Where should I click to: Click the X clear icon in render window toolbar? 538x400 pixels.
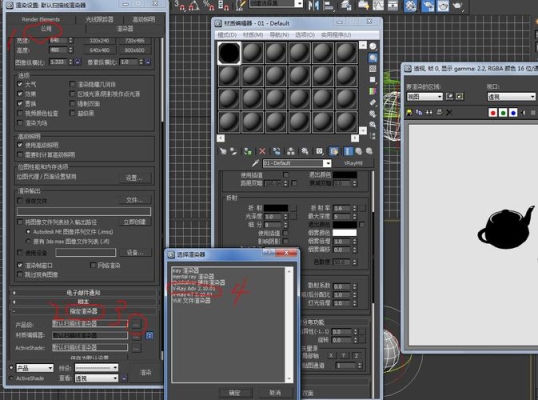[x=449, y=112]
